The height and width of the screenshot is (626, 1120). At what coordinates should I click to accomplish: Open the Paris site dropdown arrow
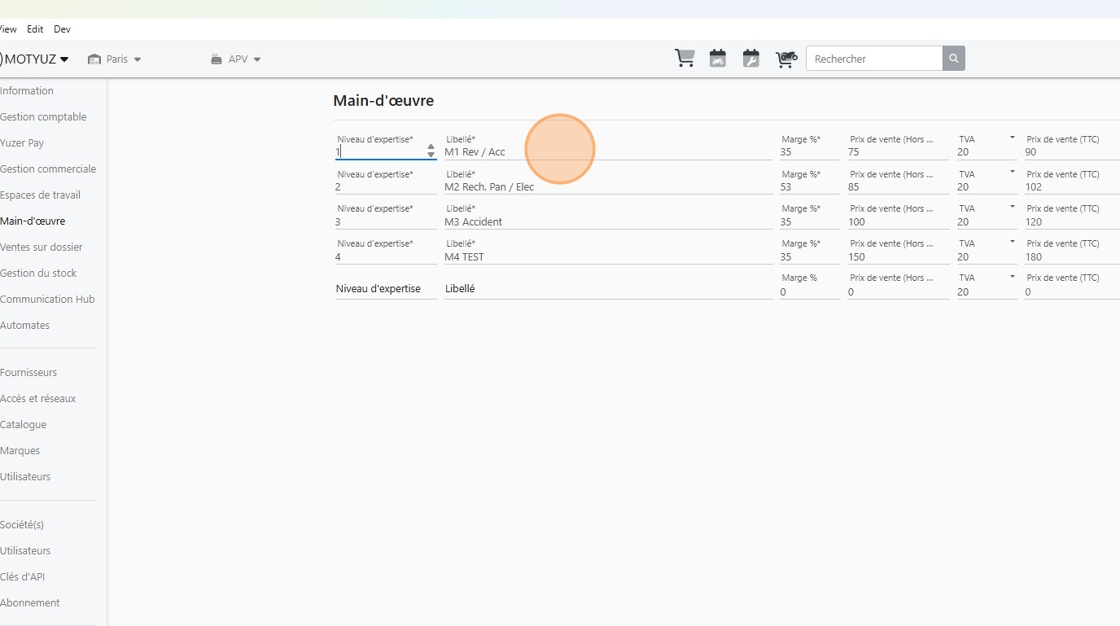137,59
